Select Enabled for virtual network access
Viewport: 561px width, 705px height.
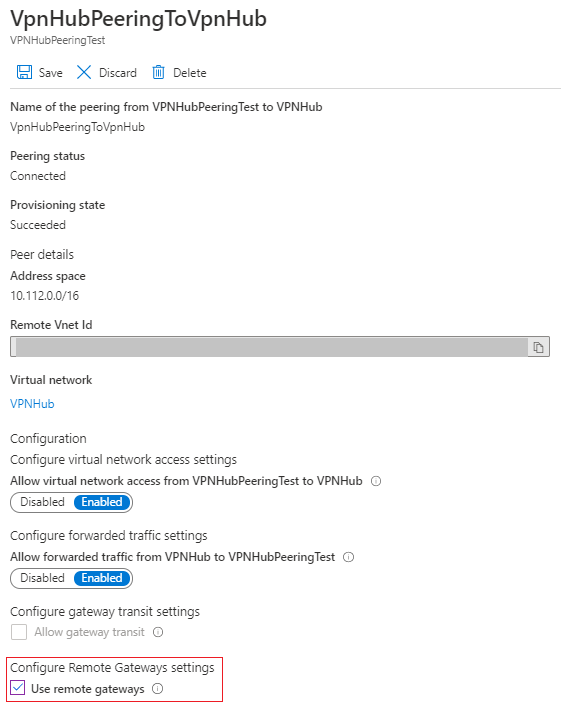click(x=102, y=502)
